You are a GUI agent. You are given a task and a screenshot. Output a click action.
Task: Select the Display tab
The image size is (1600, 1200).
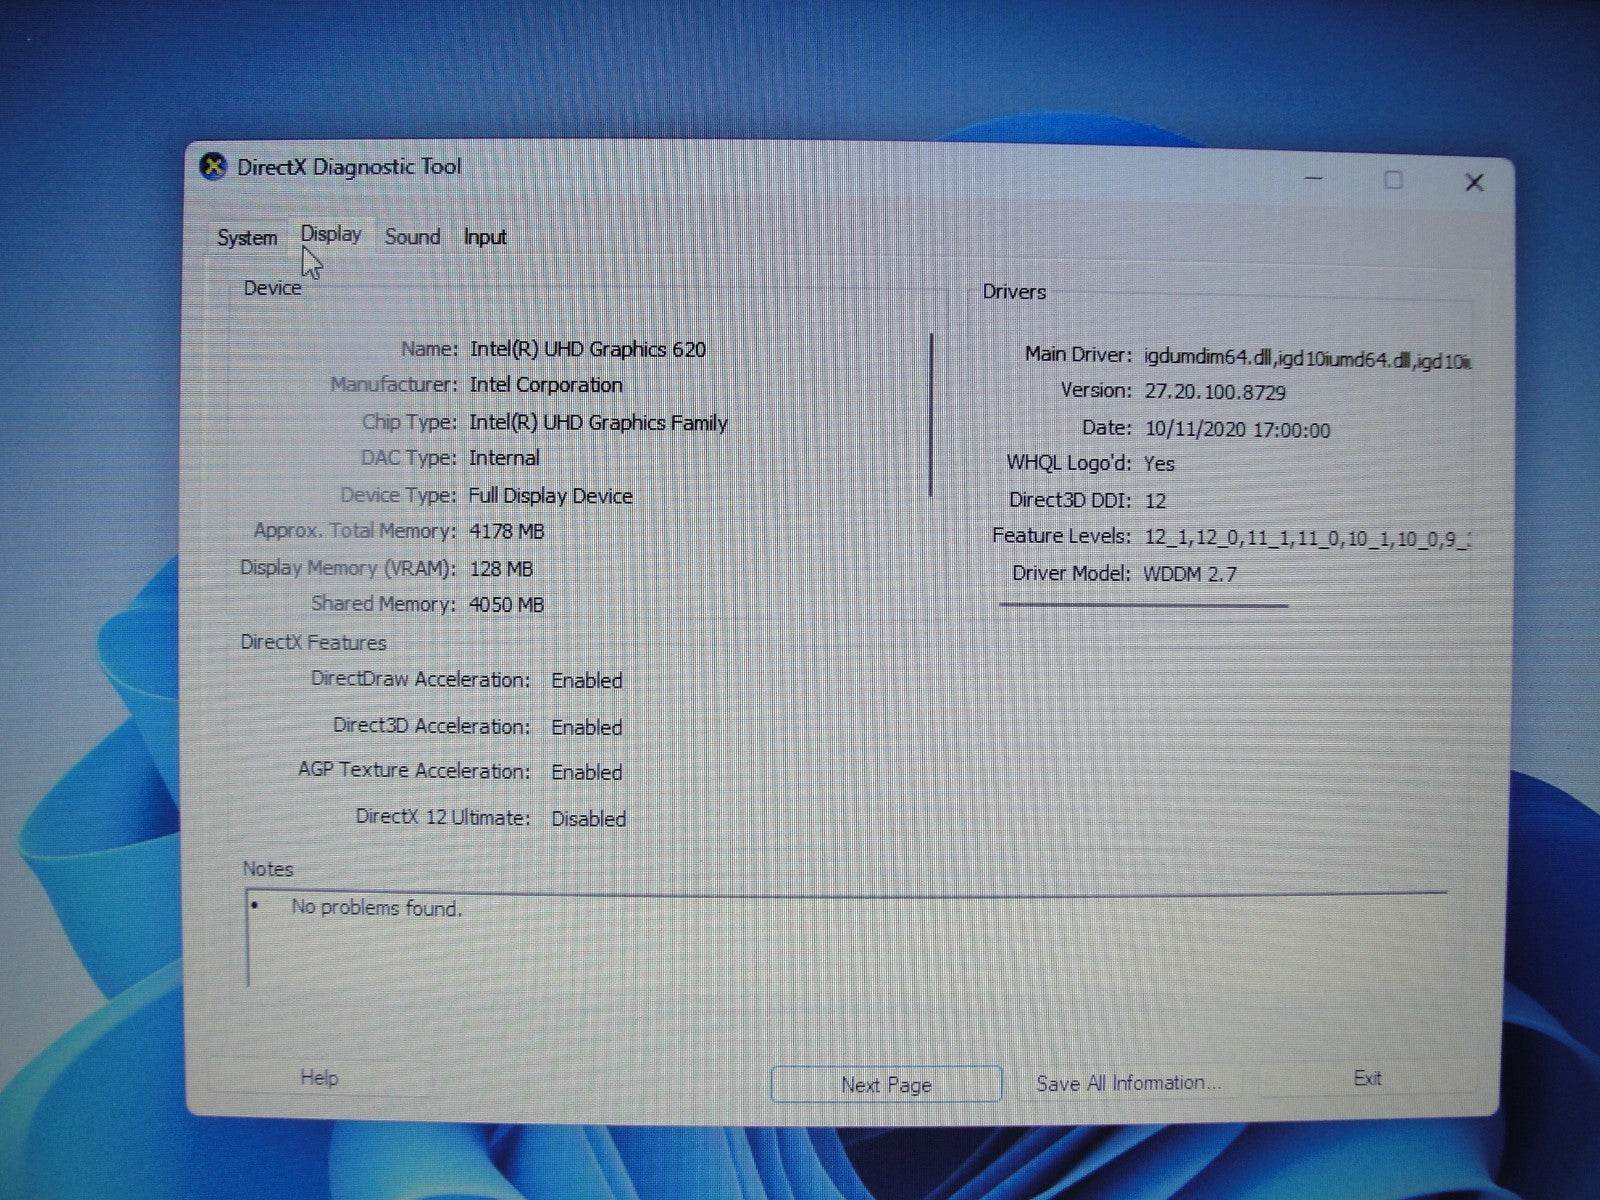[330, 234]
